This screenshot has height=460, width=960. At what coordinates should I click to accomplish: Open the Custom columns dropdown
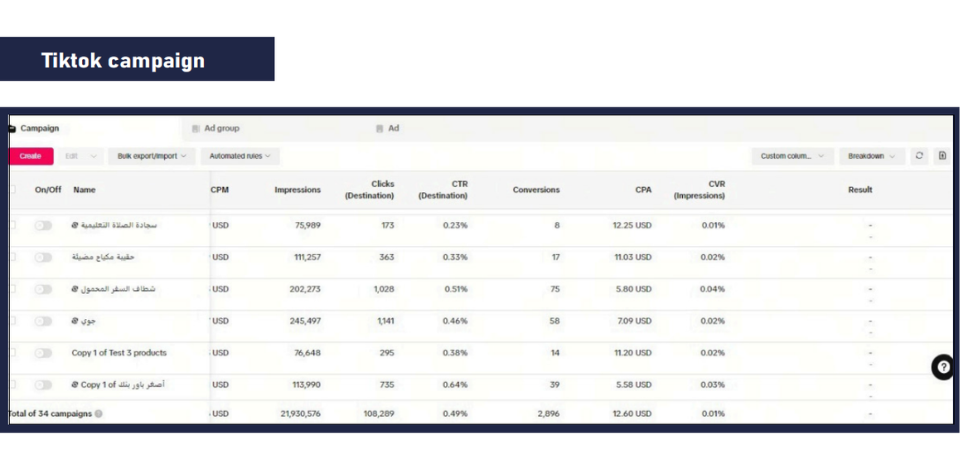(792, 156)
